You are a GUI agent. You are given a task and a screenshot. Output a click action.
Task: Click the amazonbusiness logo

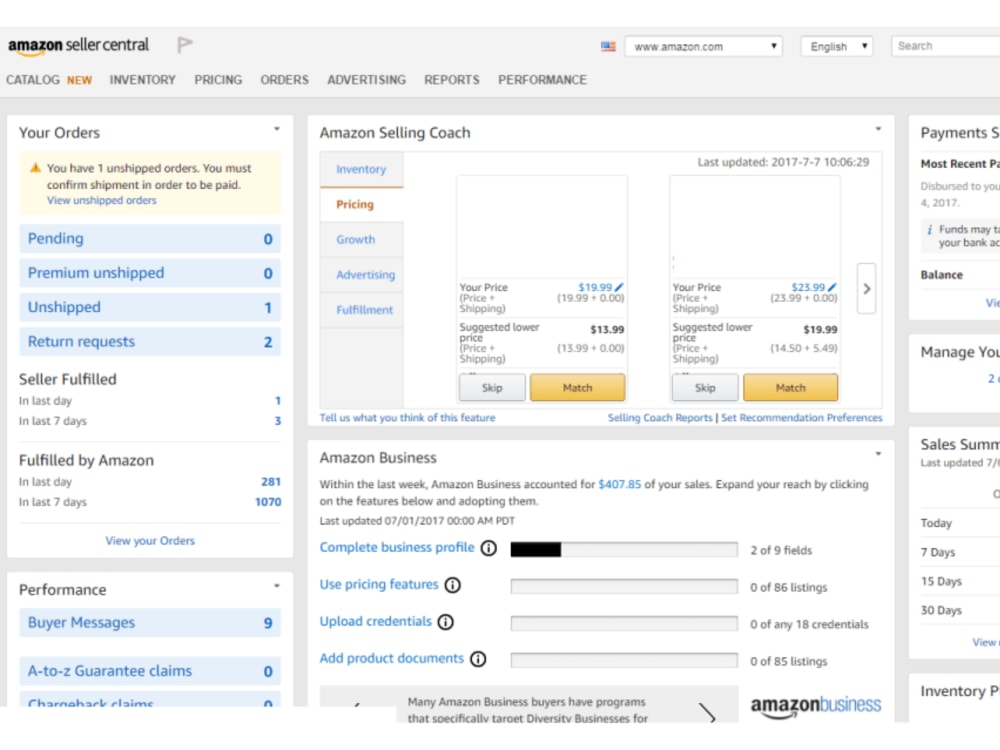click(816, 705)
